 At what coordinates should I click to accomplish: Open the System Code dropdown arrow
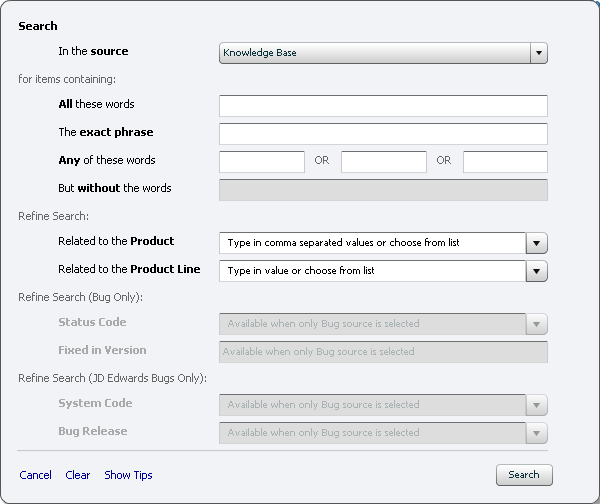(538, 405)
